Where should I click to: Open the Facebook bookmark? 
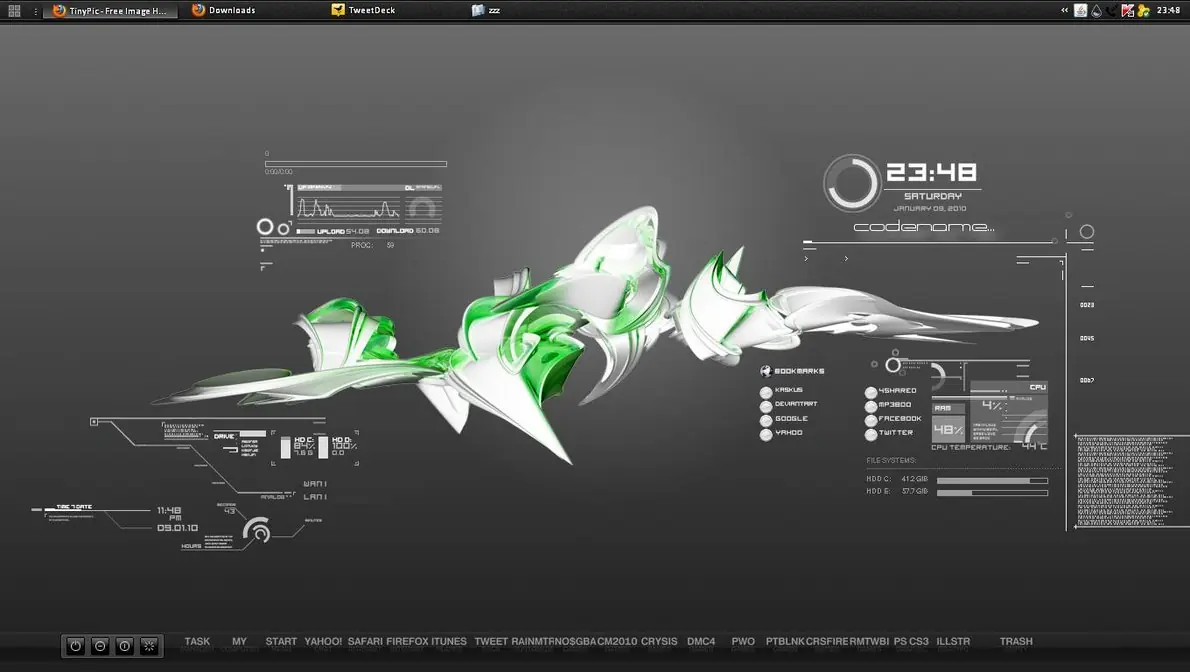(900, 418)
